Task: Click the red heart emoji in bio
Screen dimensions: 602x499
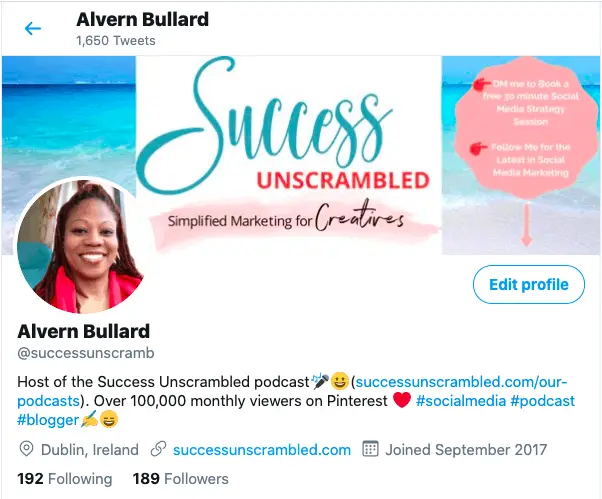Action: (x=402, y=400)
